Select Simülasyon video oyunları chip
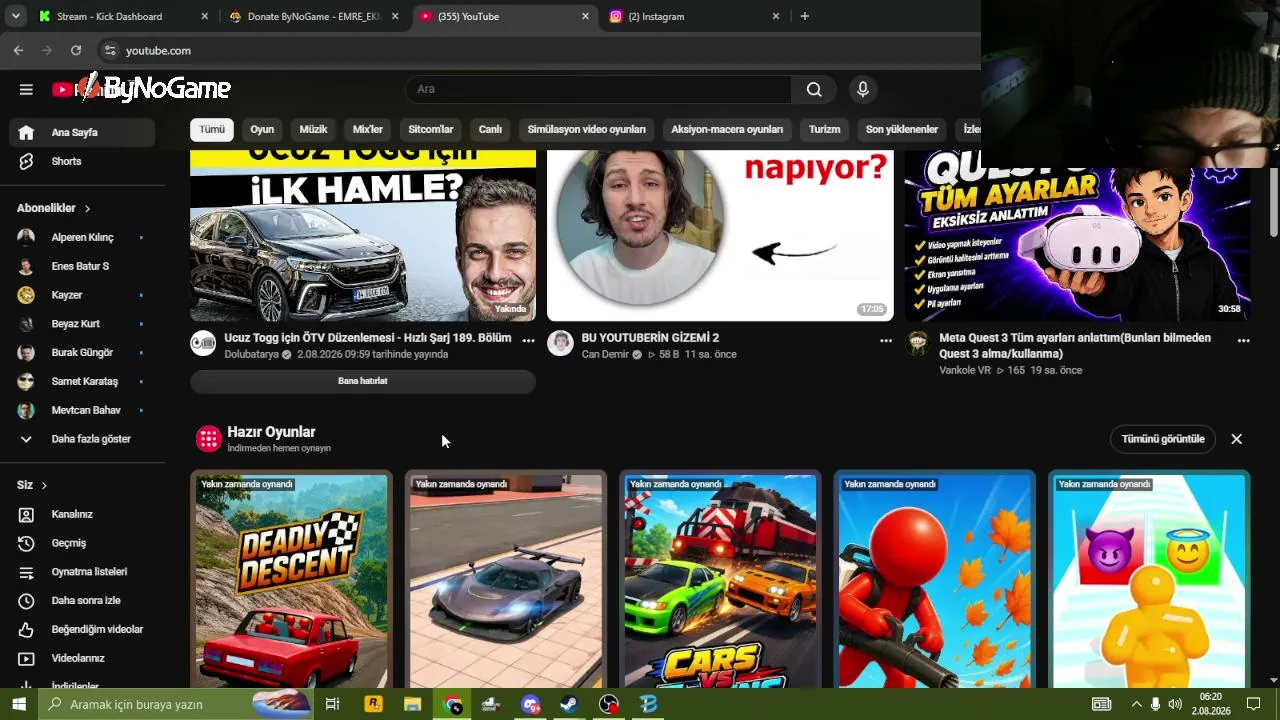1280x720 pixels. [x=587, y=129]
